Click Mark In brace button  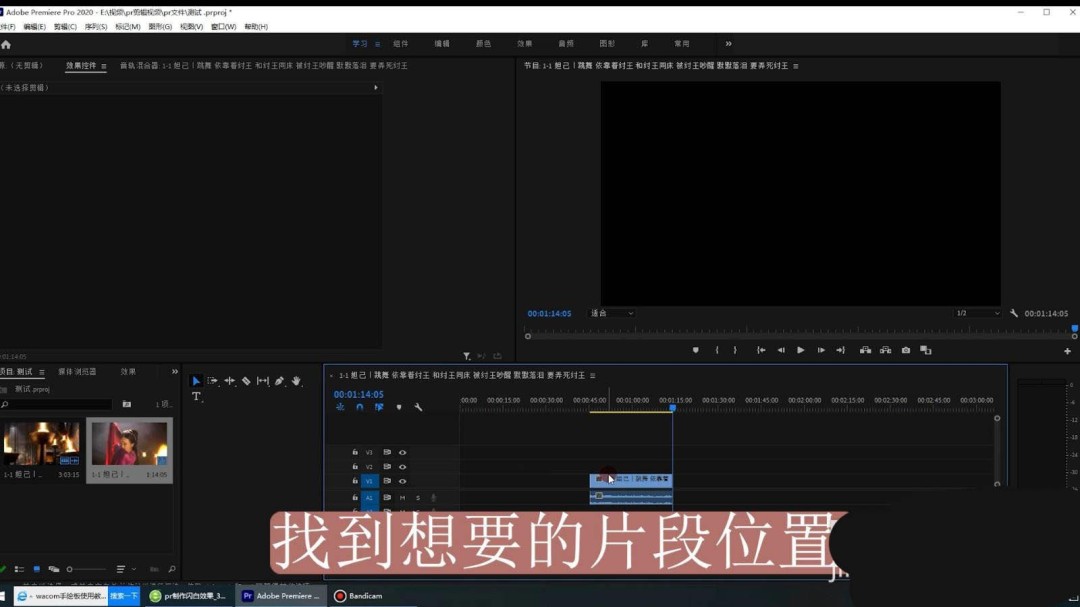717,351
